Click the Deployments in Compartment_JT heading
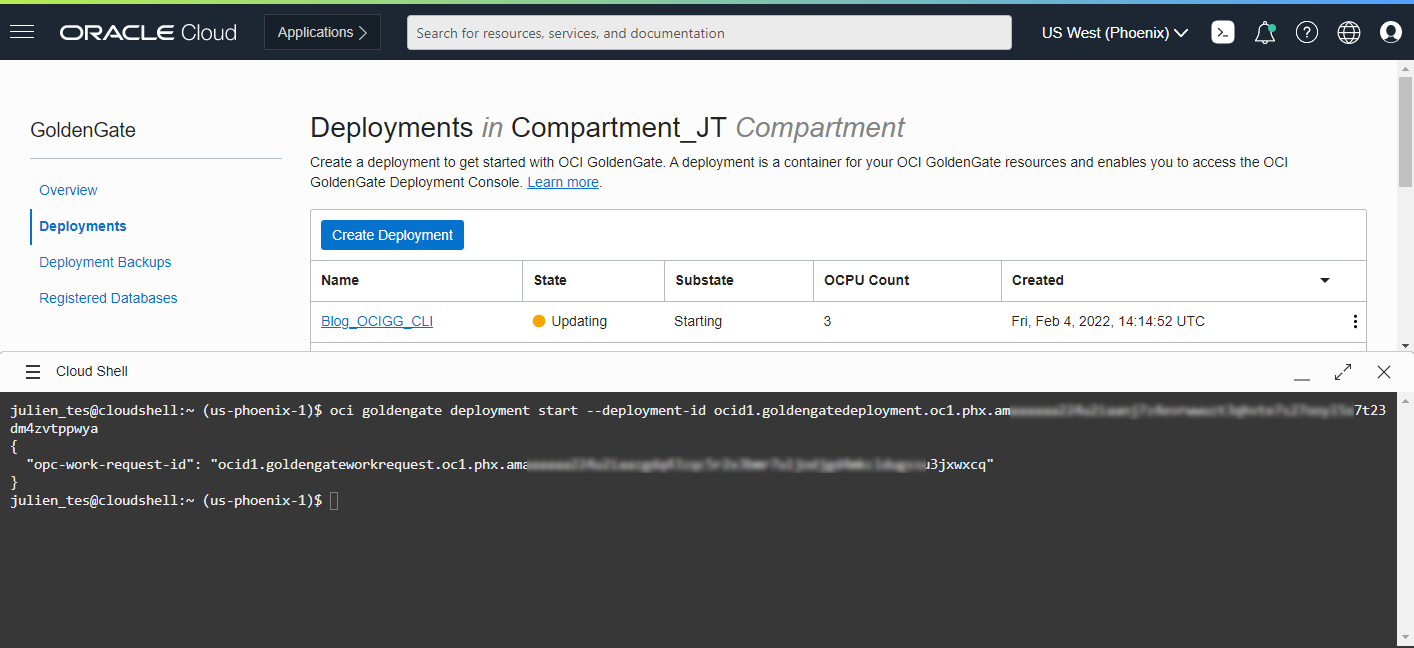The image size is (1414, 648). click(607, 128)
